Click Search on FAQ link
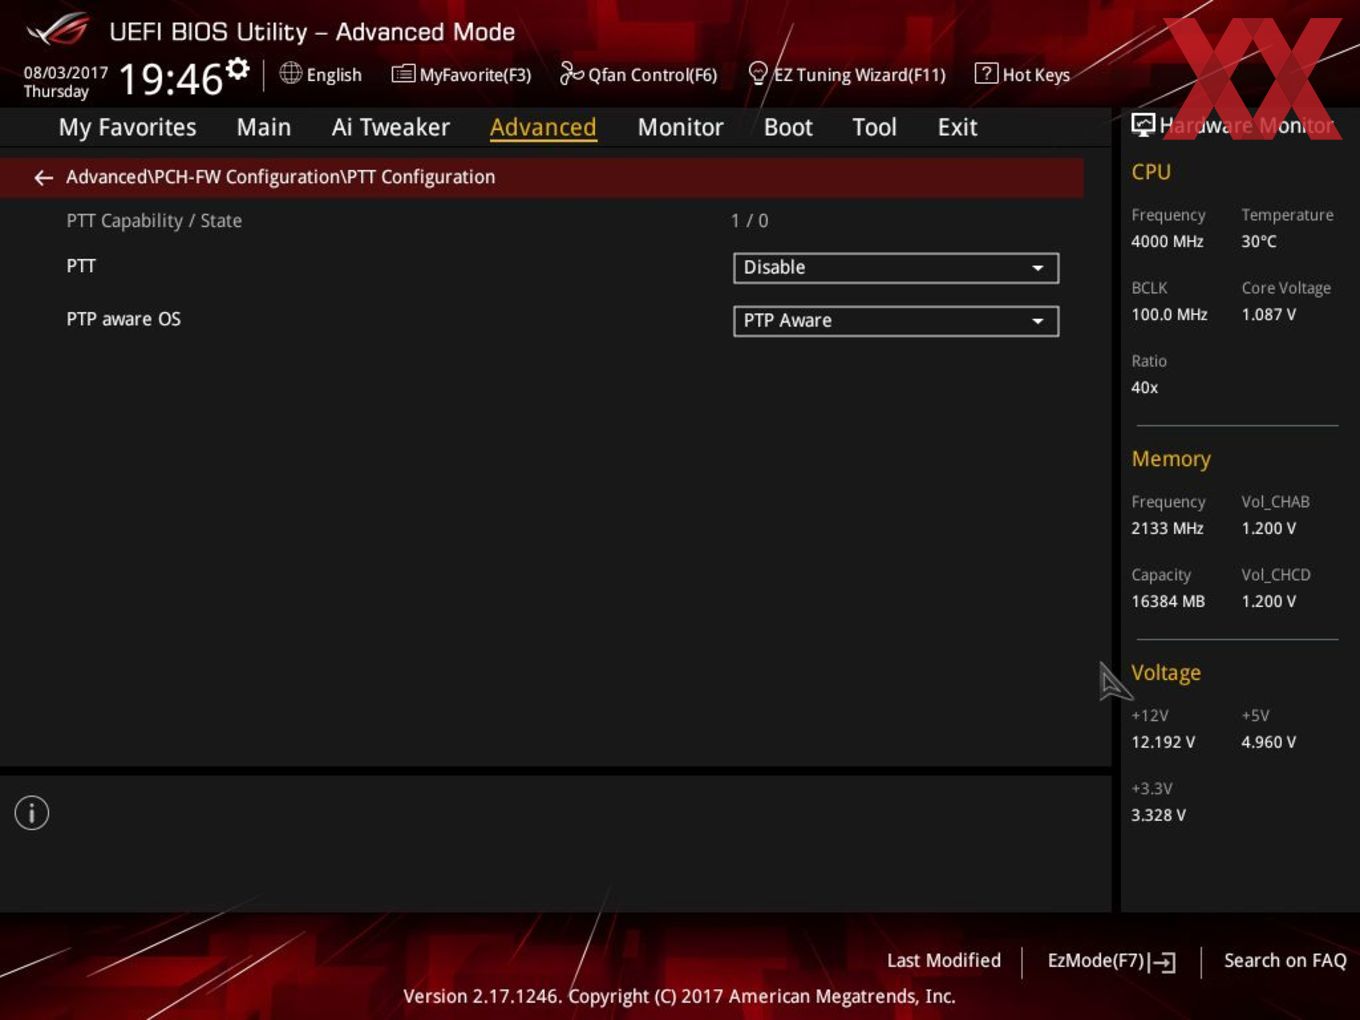This screenshot has height=1020, width=1360. tap(1285, 961)
